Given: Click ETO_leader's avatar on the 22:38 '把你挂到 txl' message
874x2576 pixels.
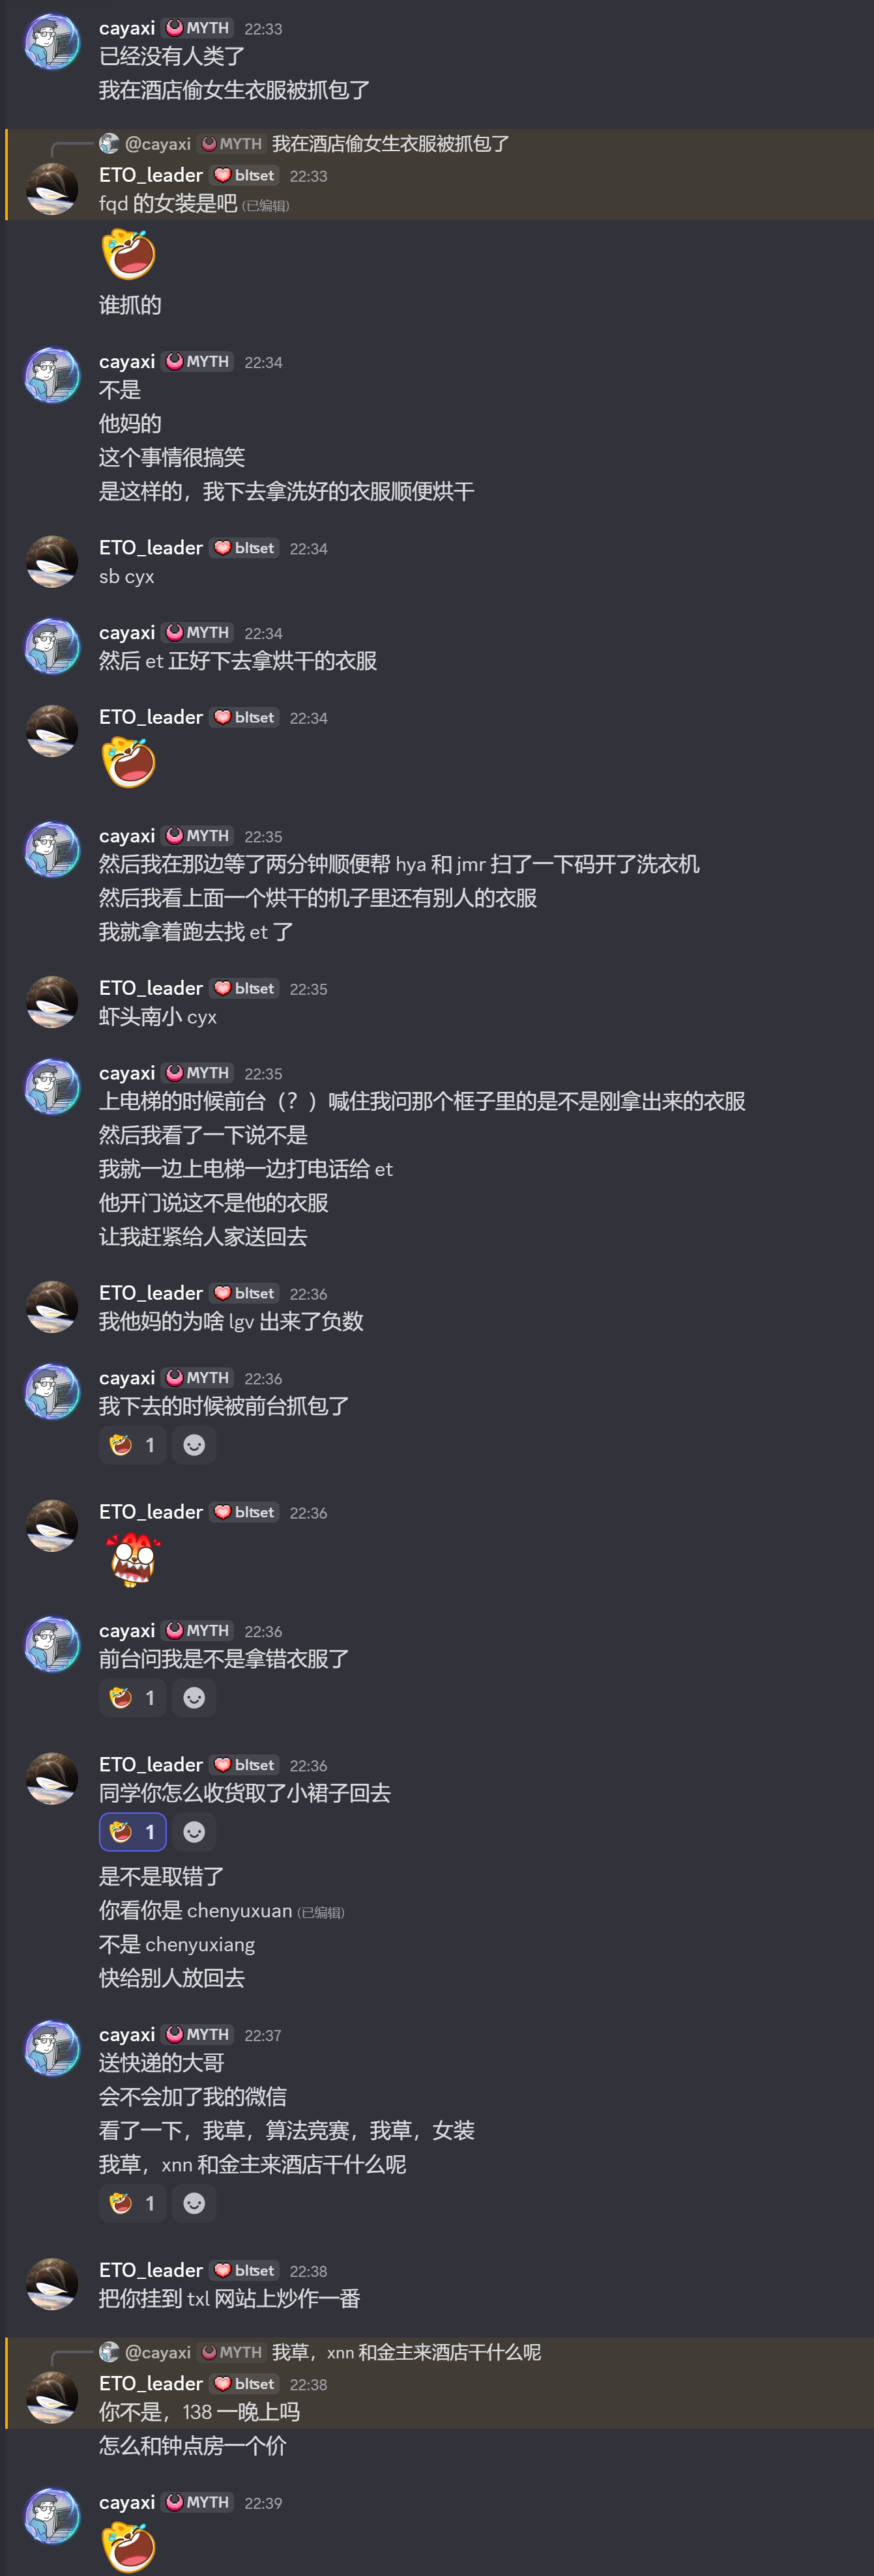Looking at the screenshot, I should point(52,2284).
